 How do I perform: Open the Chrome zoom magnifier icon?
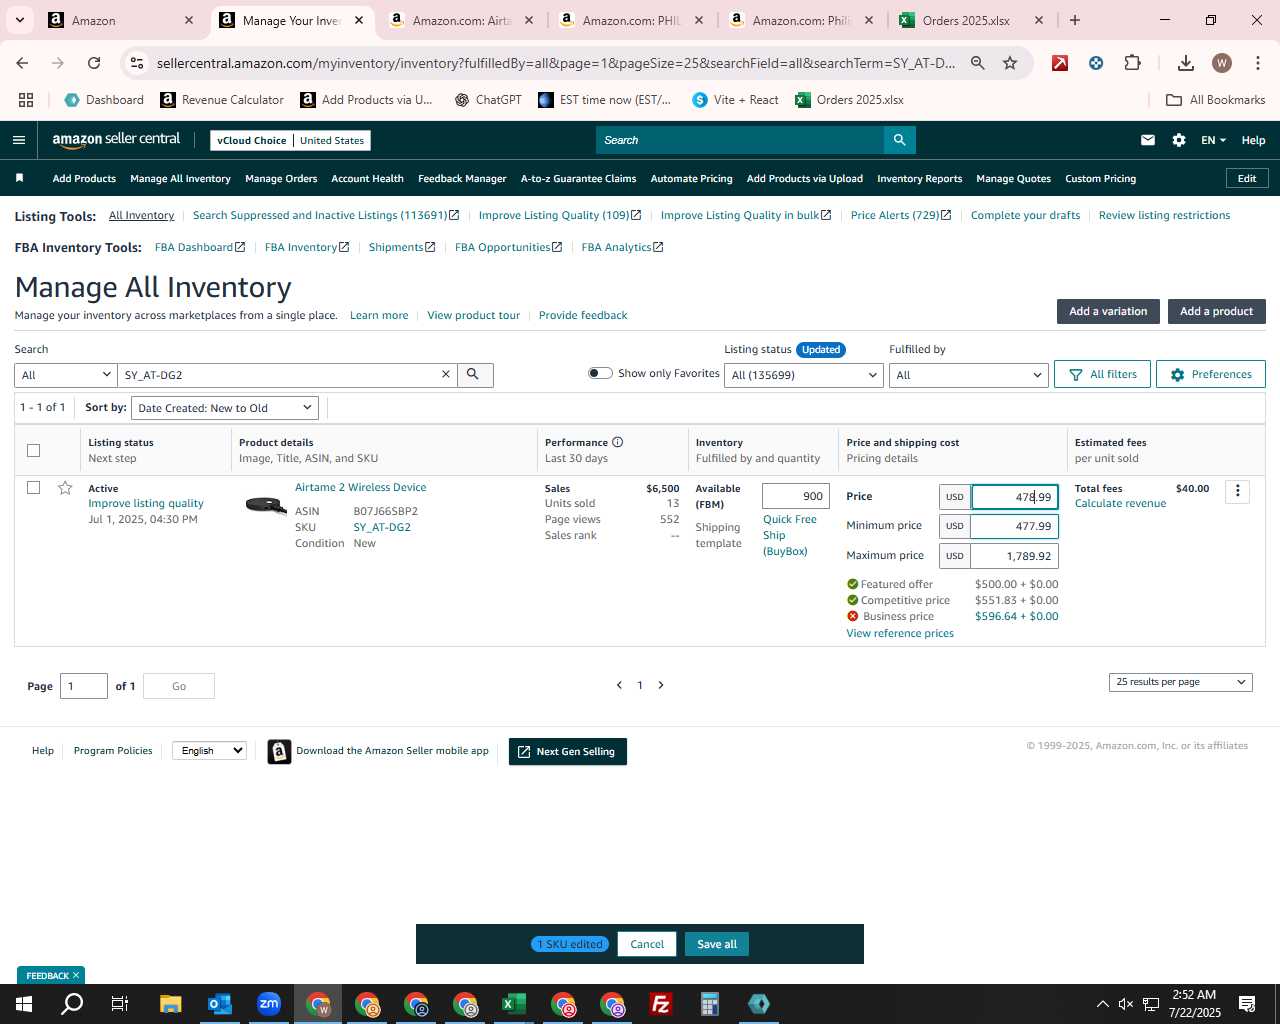pyautogui.click(x=977, y=63)
